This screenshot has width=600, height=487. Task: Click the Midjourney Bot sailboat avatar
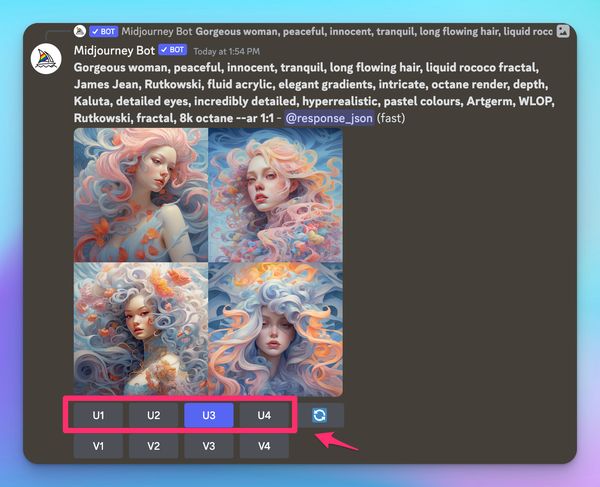click(x=47, y=59)
